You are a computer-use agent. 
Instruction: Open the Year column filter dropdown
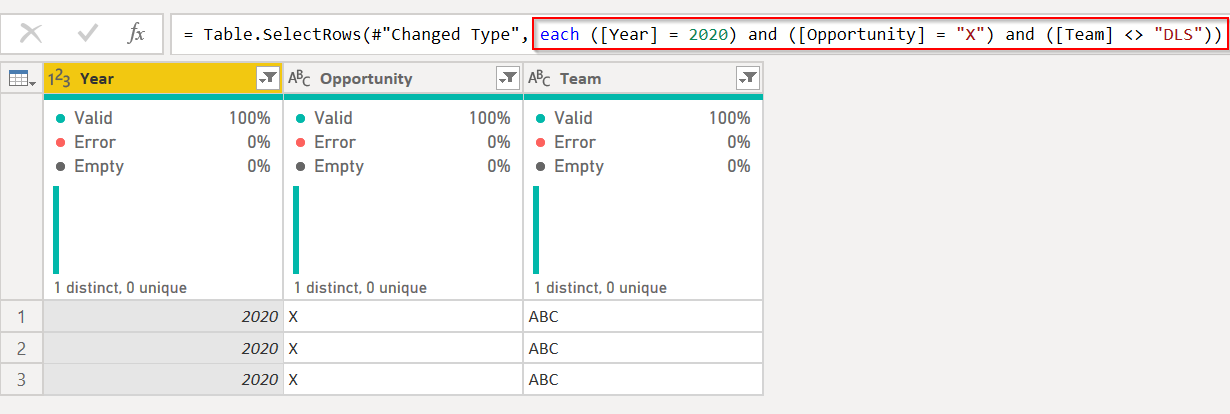[267, 78]
